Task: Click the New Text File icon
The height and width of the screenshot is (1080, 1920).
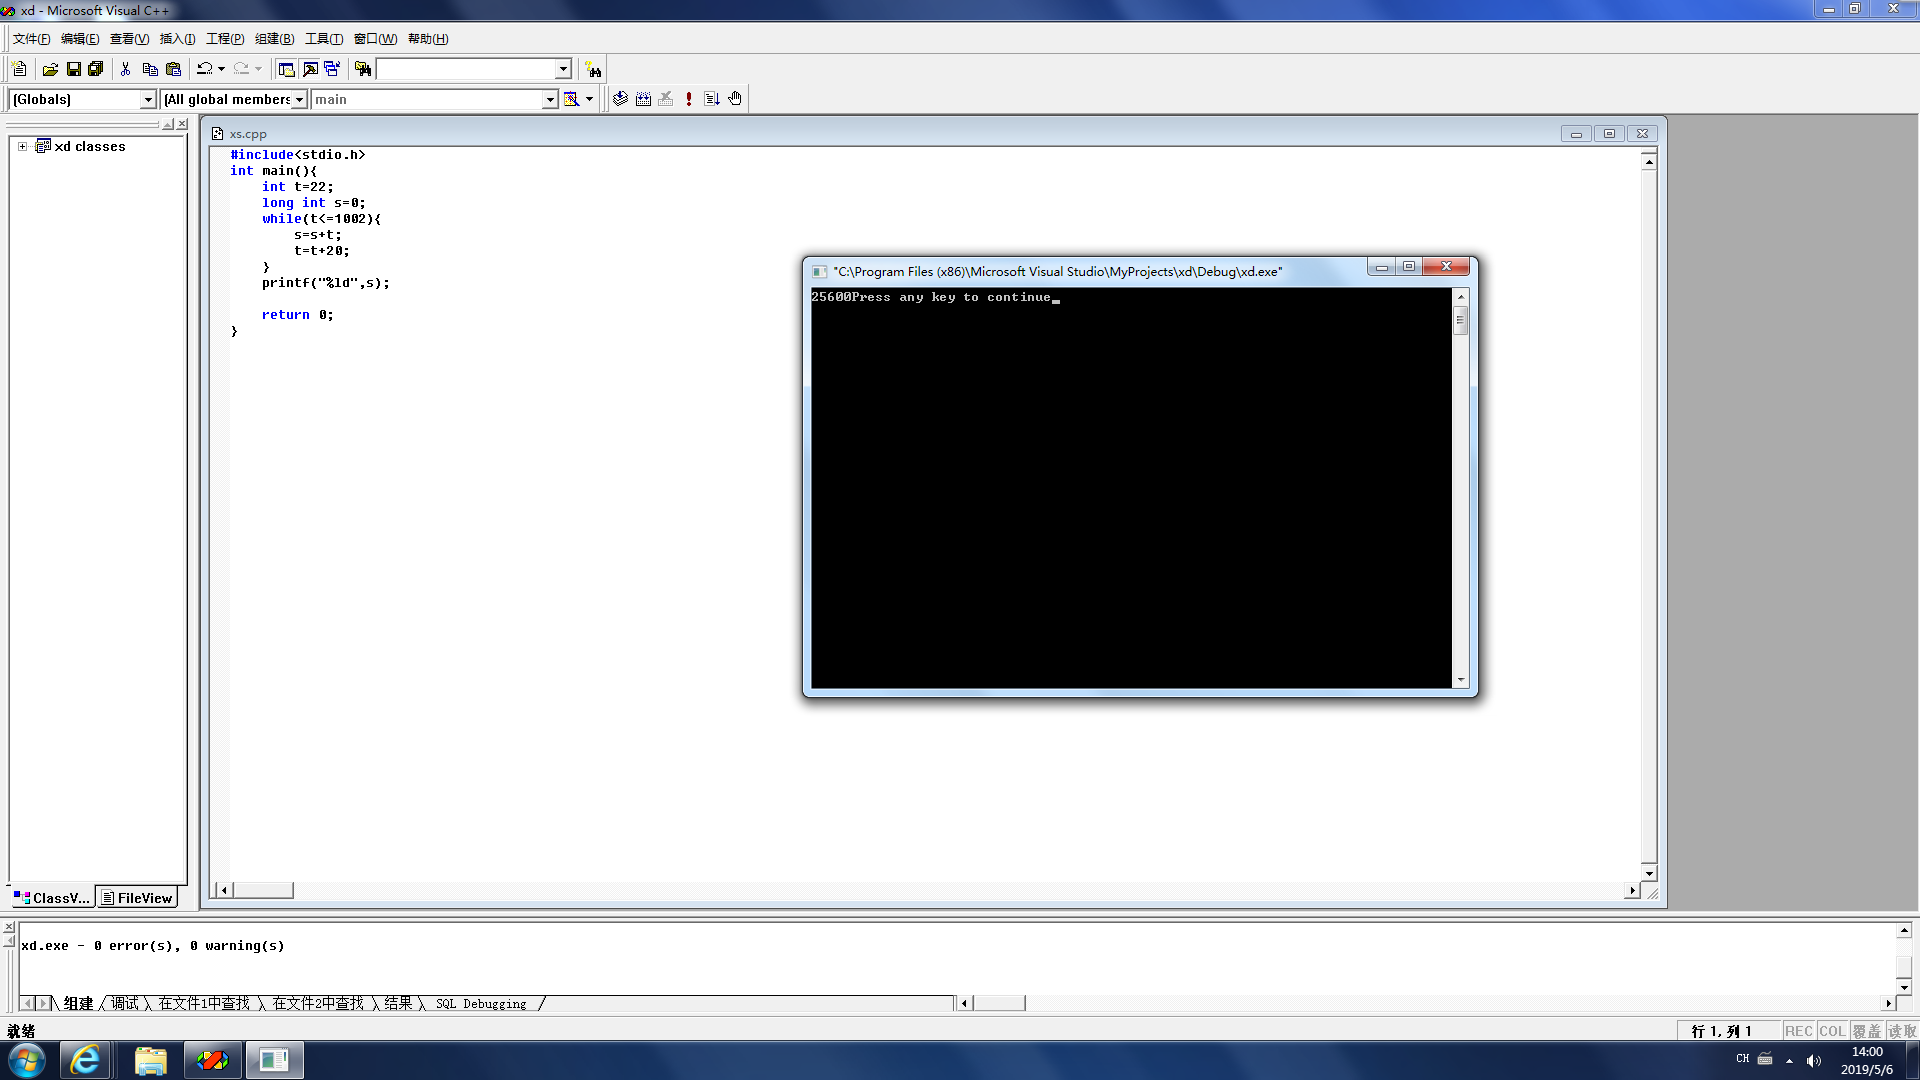Action: coord(19,69)
